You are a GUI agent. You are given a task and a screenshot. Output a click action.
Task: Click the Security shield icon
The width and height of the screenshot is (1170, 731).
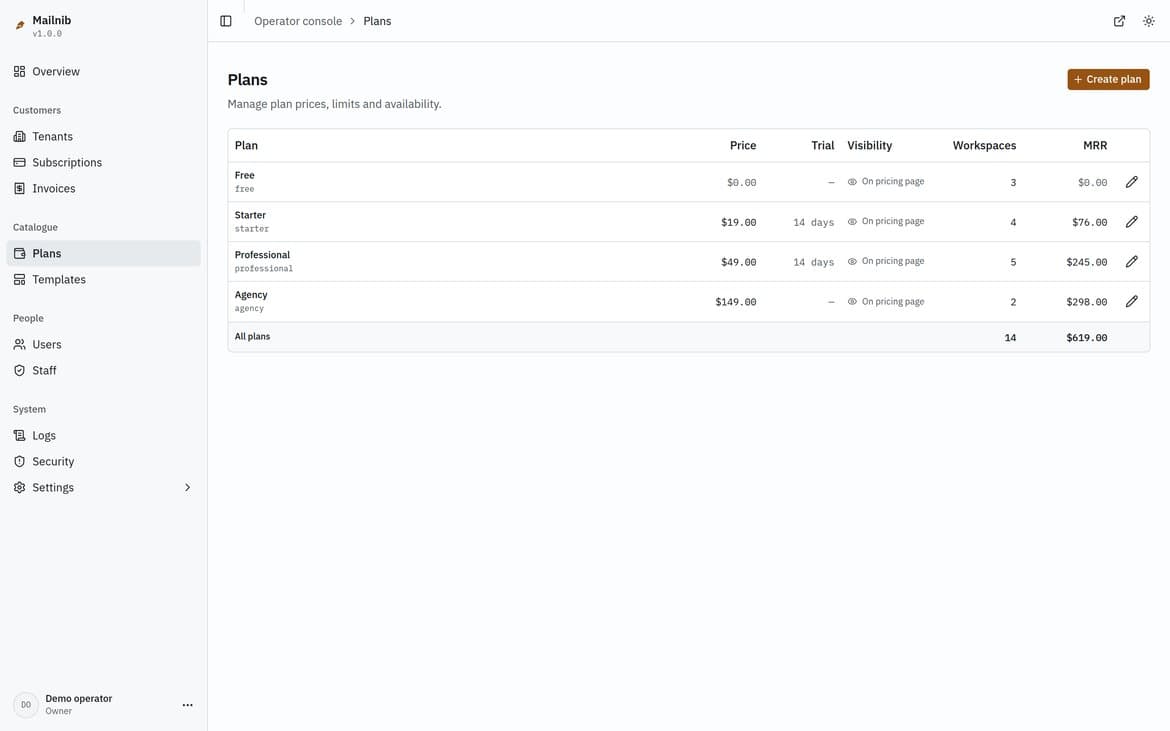(x=19, y=462)
